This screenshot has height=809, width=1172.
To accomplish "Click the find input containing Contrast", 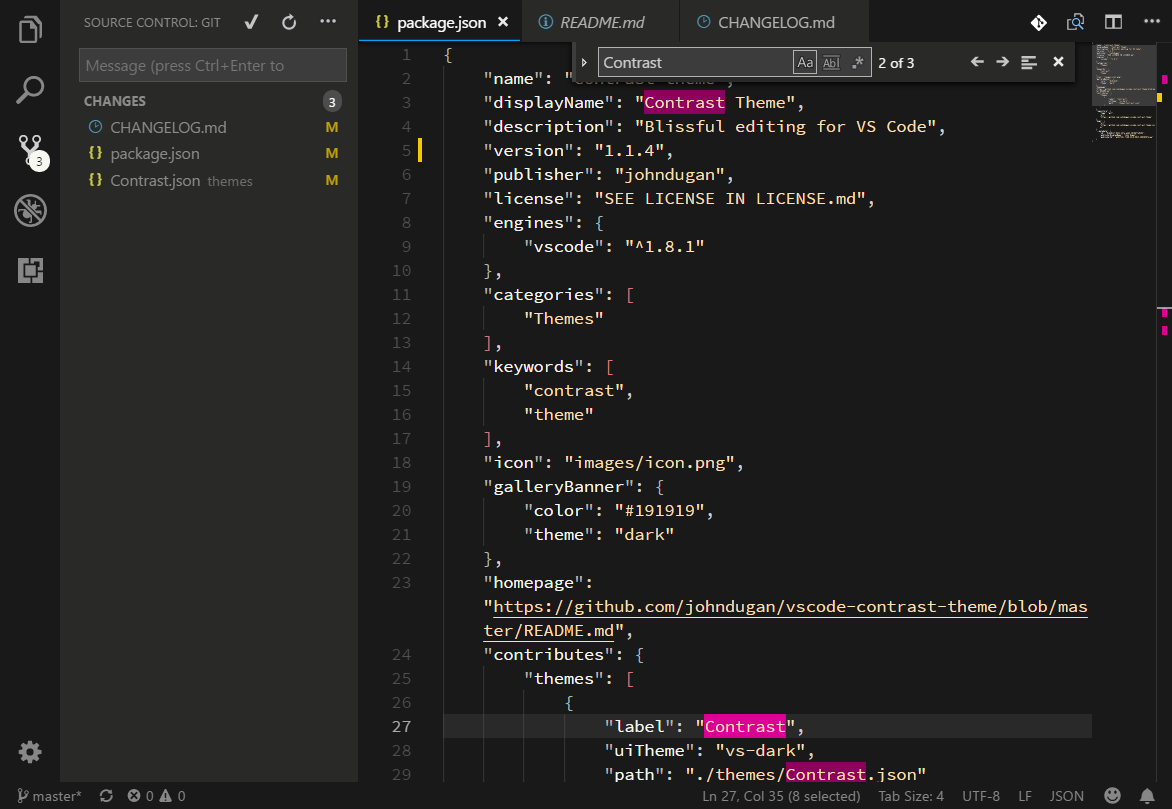I will pos(695,63).
